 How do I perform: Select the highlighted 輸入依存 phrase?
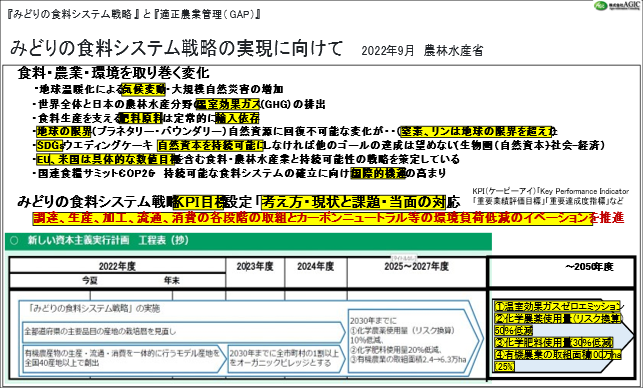click(x=237, y=119)
